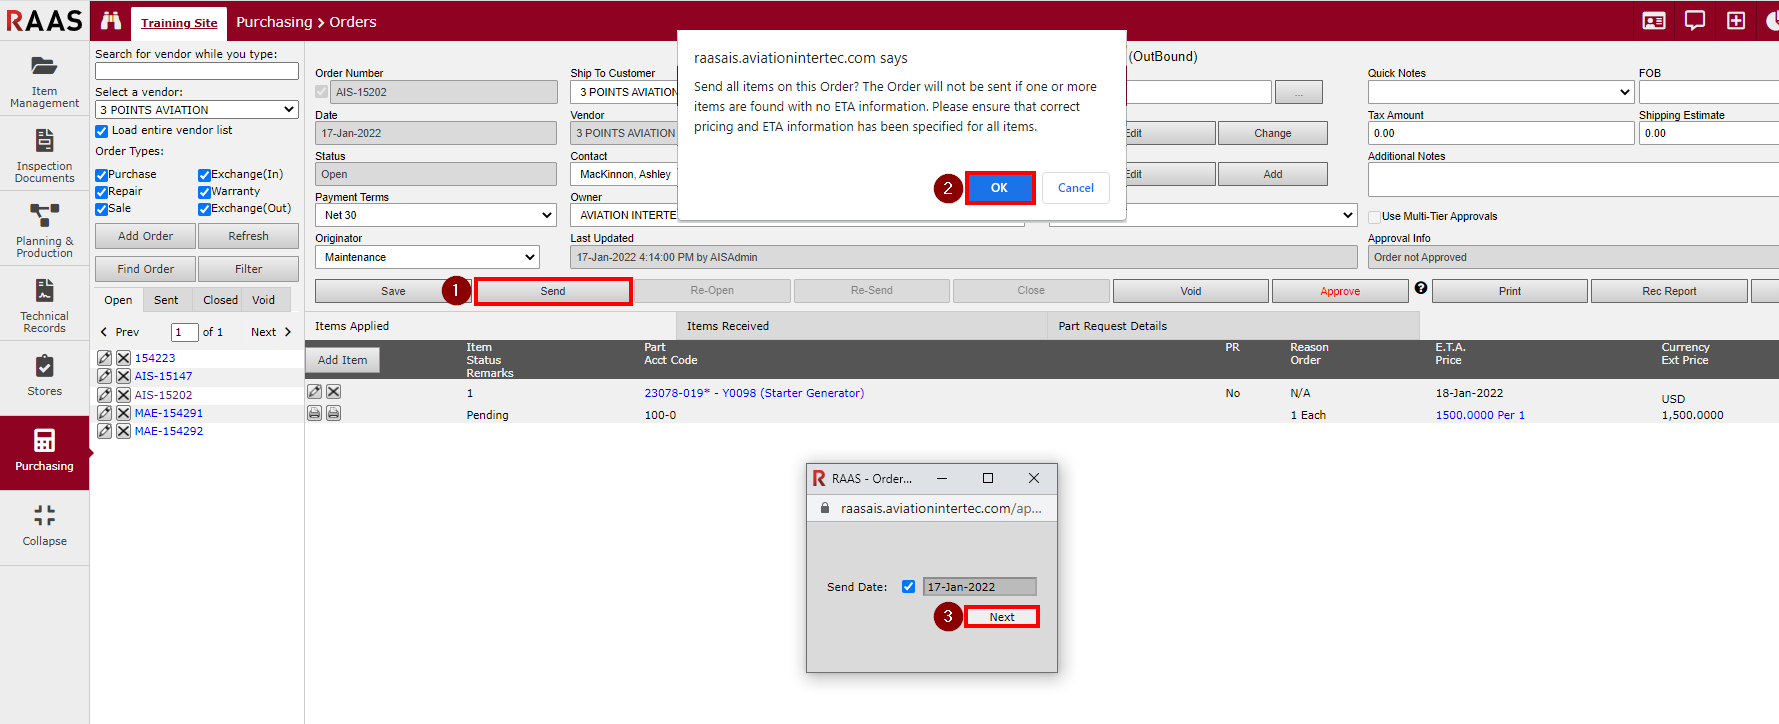
Task: Open the Payment Terms dropdown
Action: (x=435, y=215)
